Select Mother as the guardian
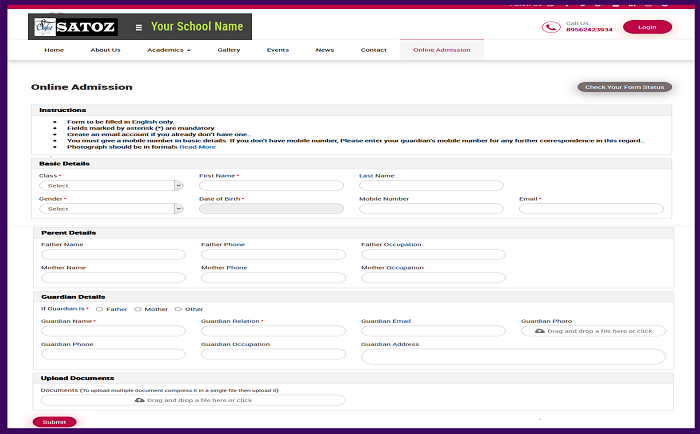 [x=138, y=309]
